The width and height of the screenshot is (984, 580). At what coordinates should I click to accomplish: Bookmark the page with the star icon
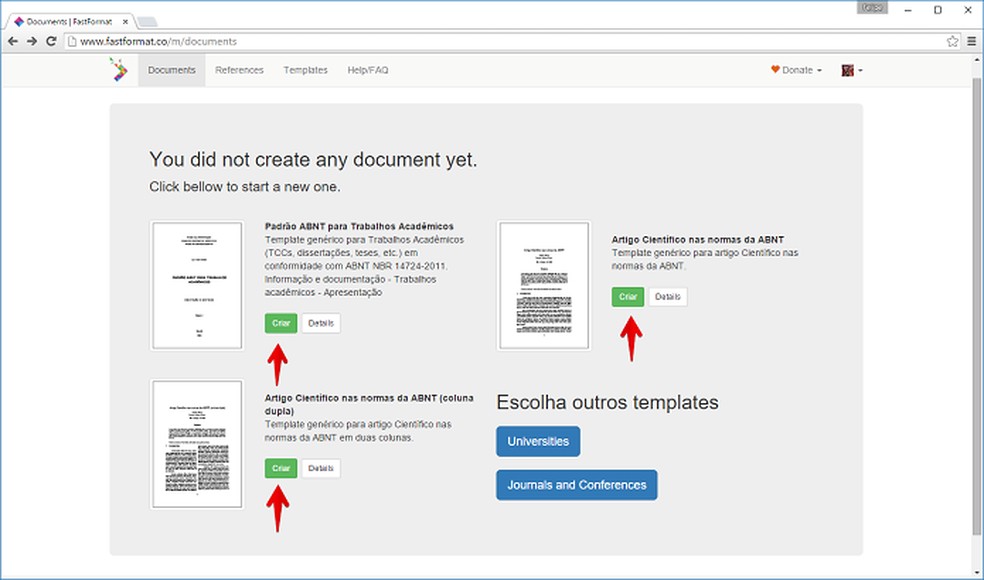click(952, 41)
